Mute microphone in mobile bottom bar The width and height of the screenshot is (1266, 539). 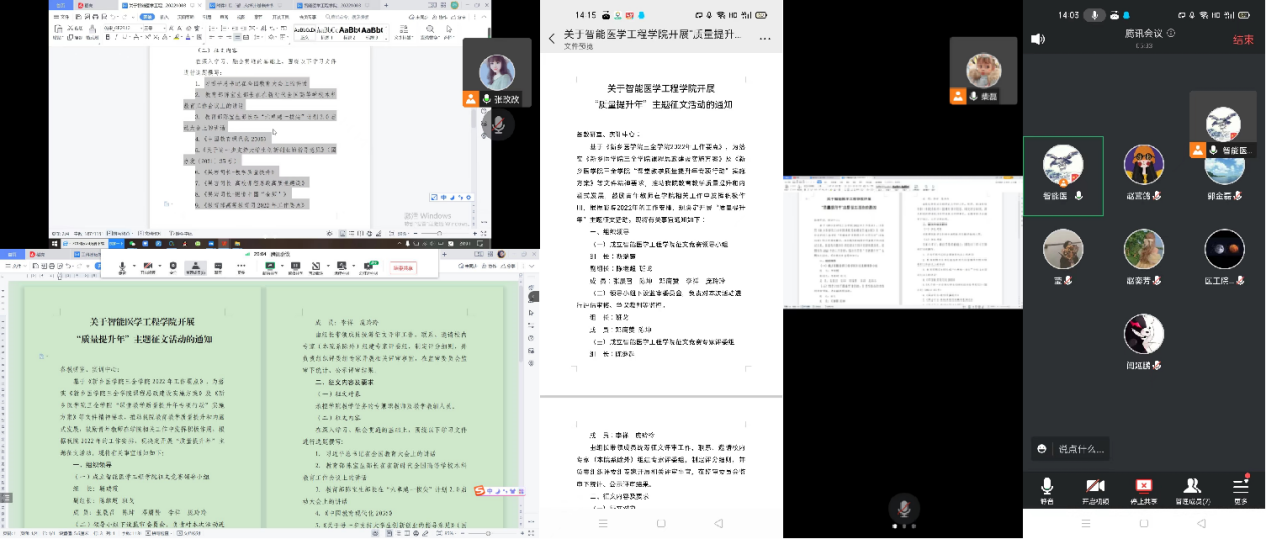[x=1046, y=488]
